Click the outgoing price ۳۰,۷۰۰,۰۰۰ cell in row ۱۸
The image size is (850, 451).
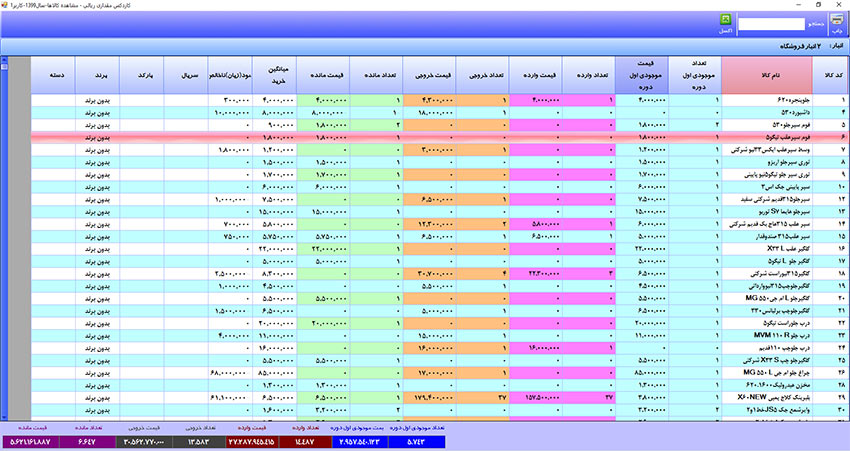(x=430, y=274)
